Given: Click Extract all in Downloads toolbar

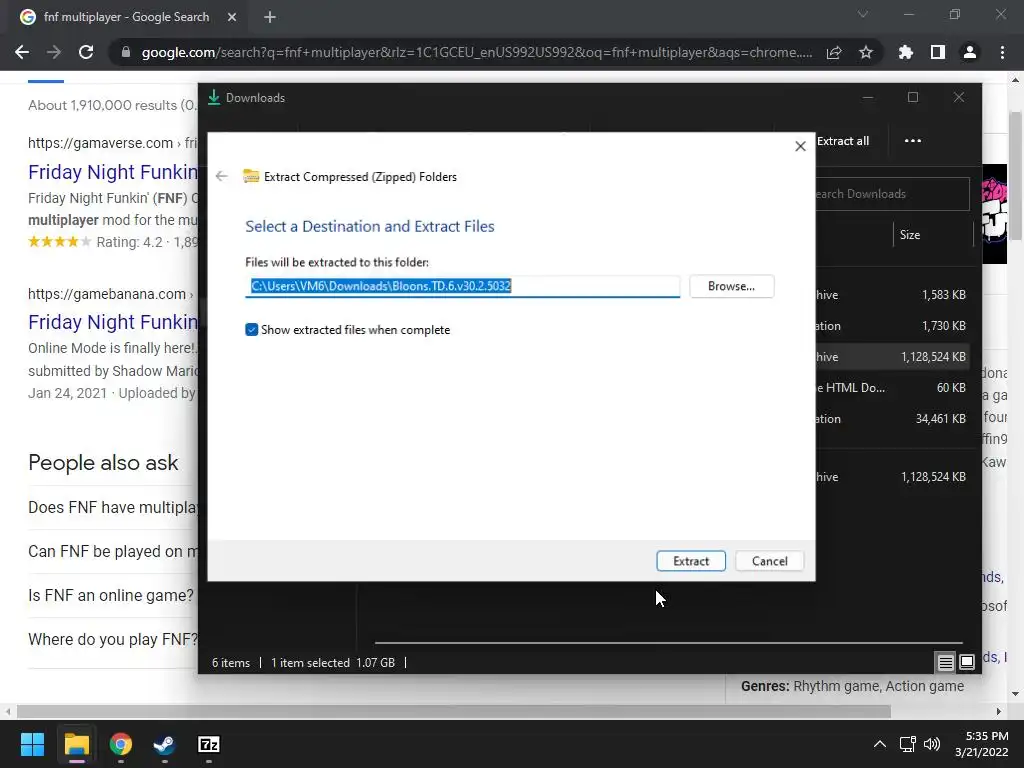Looking at the screenshot, I should pyautogui.click(x=842, y=141).
